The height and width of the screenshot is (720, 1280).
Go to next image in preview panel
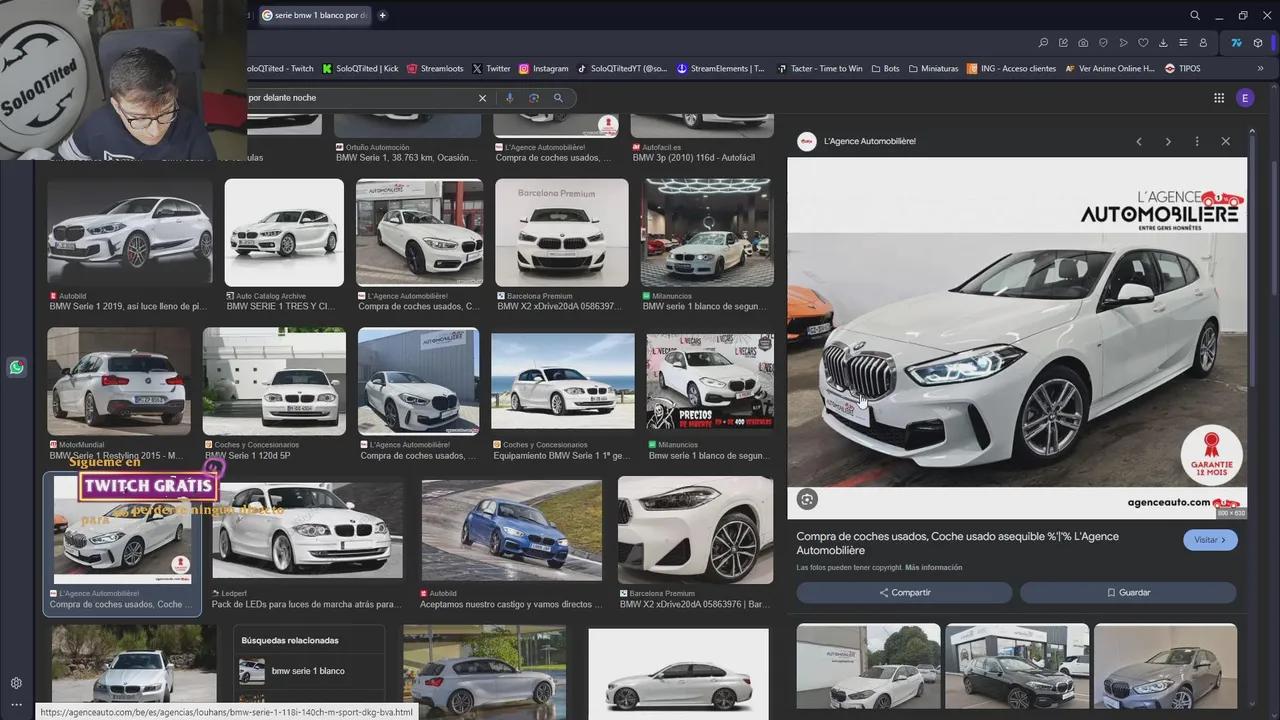(1167, 142)
